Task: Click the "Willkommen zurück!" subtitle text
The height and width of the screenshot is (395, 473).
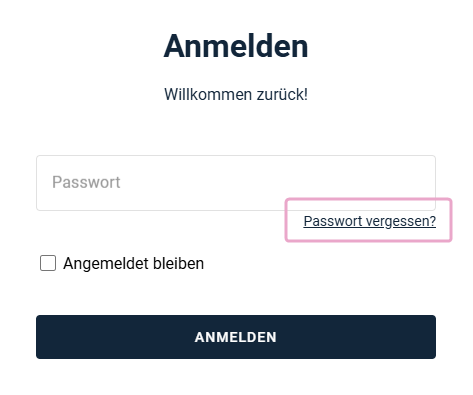Action: pyautogui.click(x=236, y=94)
